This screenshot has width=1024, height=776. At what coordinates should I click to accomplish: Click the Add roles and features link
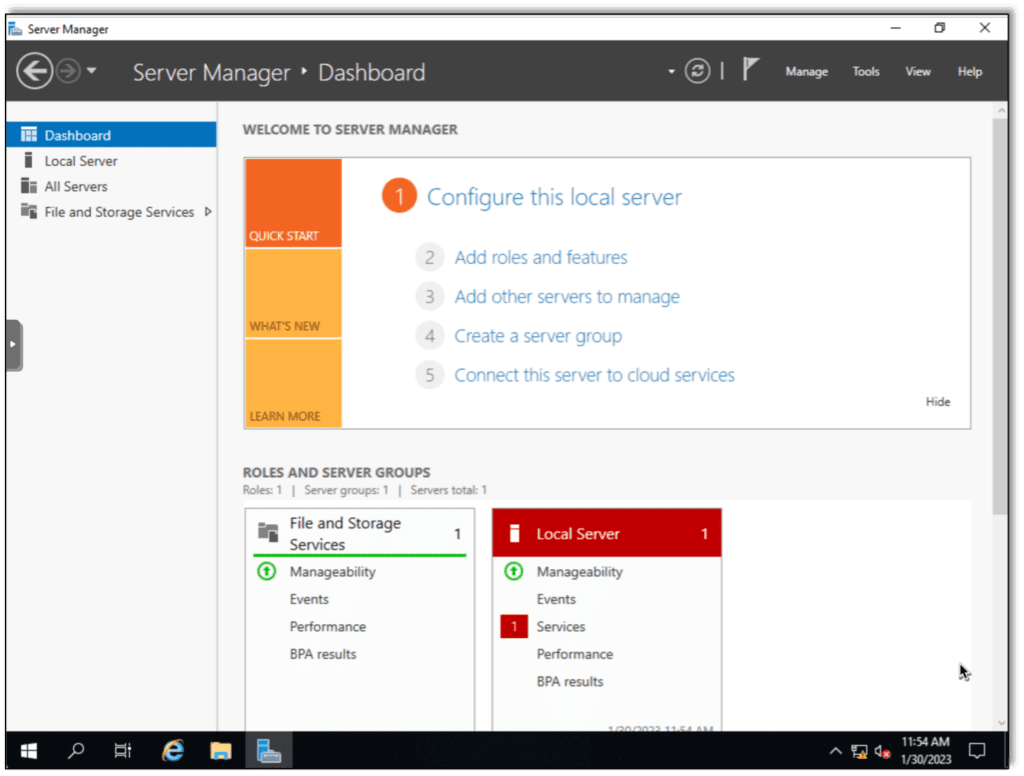[x=541, y=257]
